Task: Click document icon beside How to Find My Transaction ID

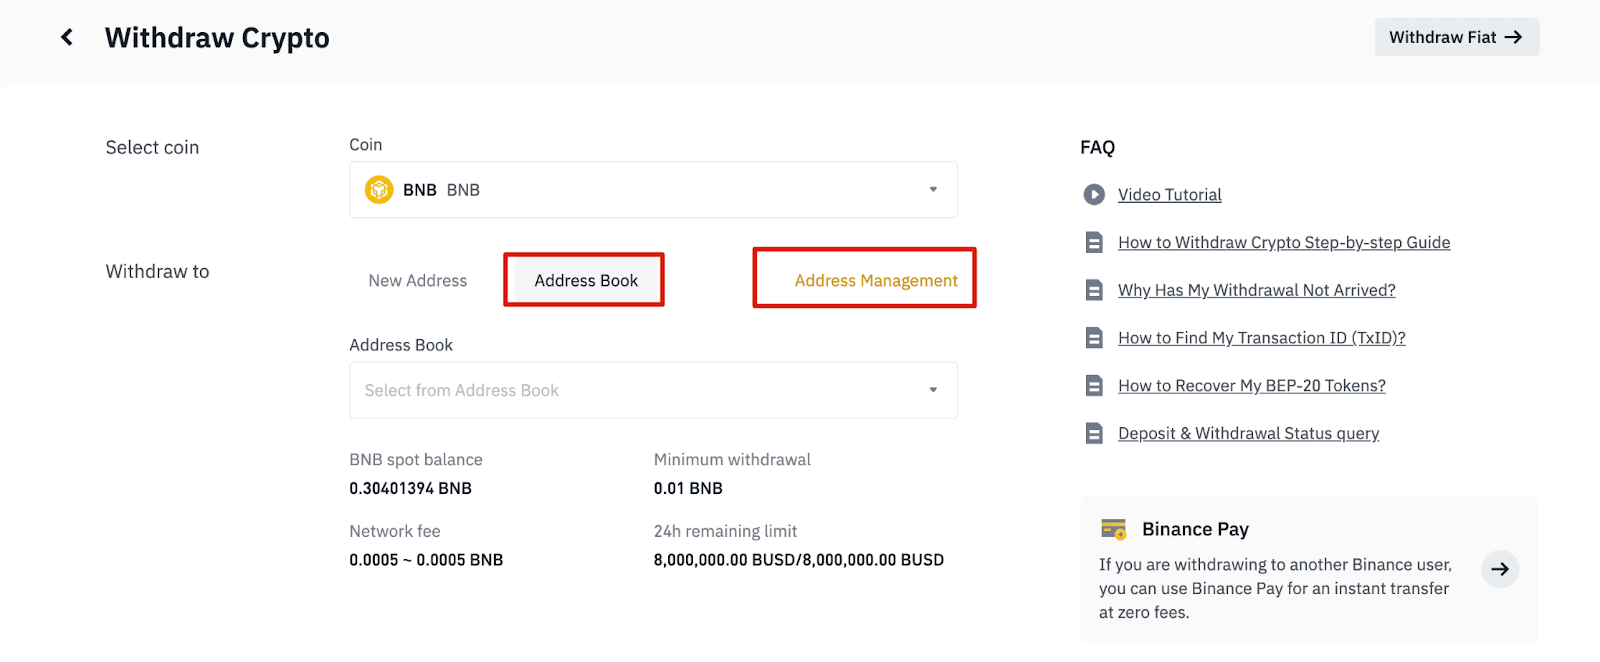Action: pyautogui.click(x=1094, y=338)
